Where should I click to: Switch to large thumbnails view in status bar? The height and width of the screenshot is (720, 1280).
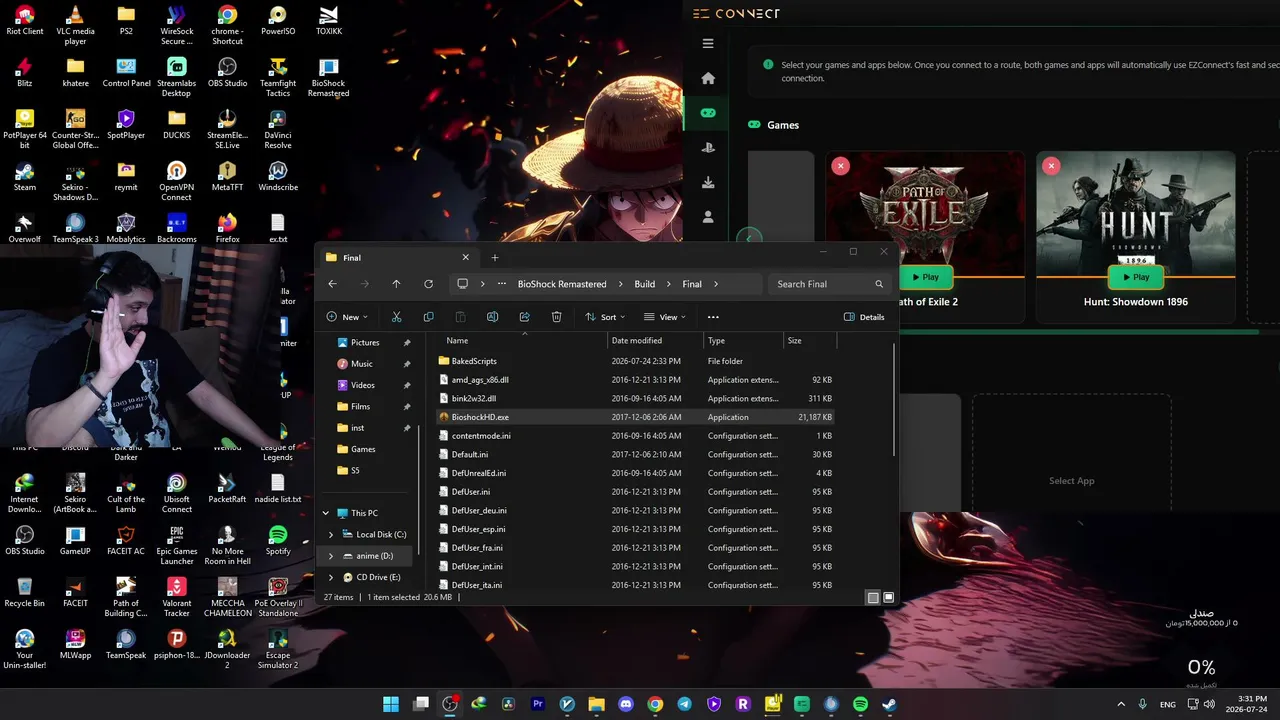tap(888, 597)
